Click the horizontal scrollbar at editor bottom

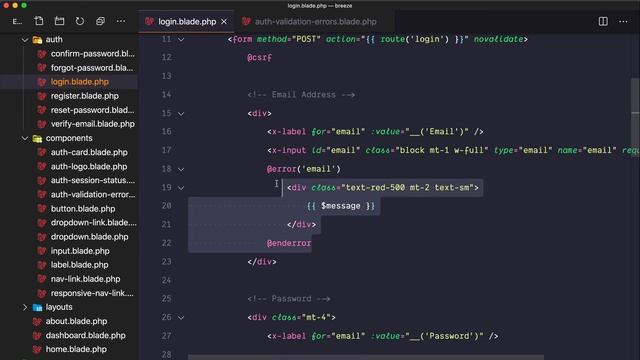tap(366, 358)
